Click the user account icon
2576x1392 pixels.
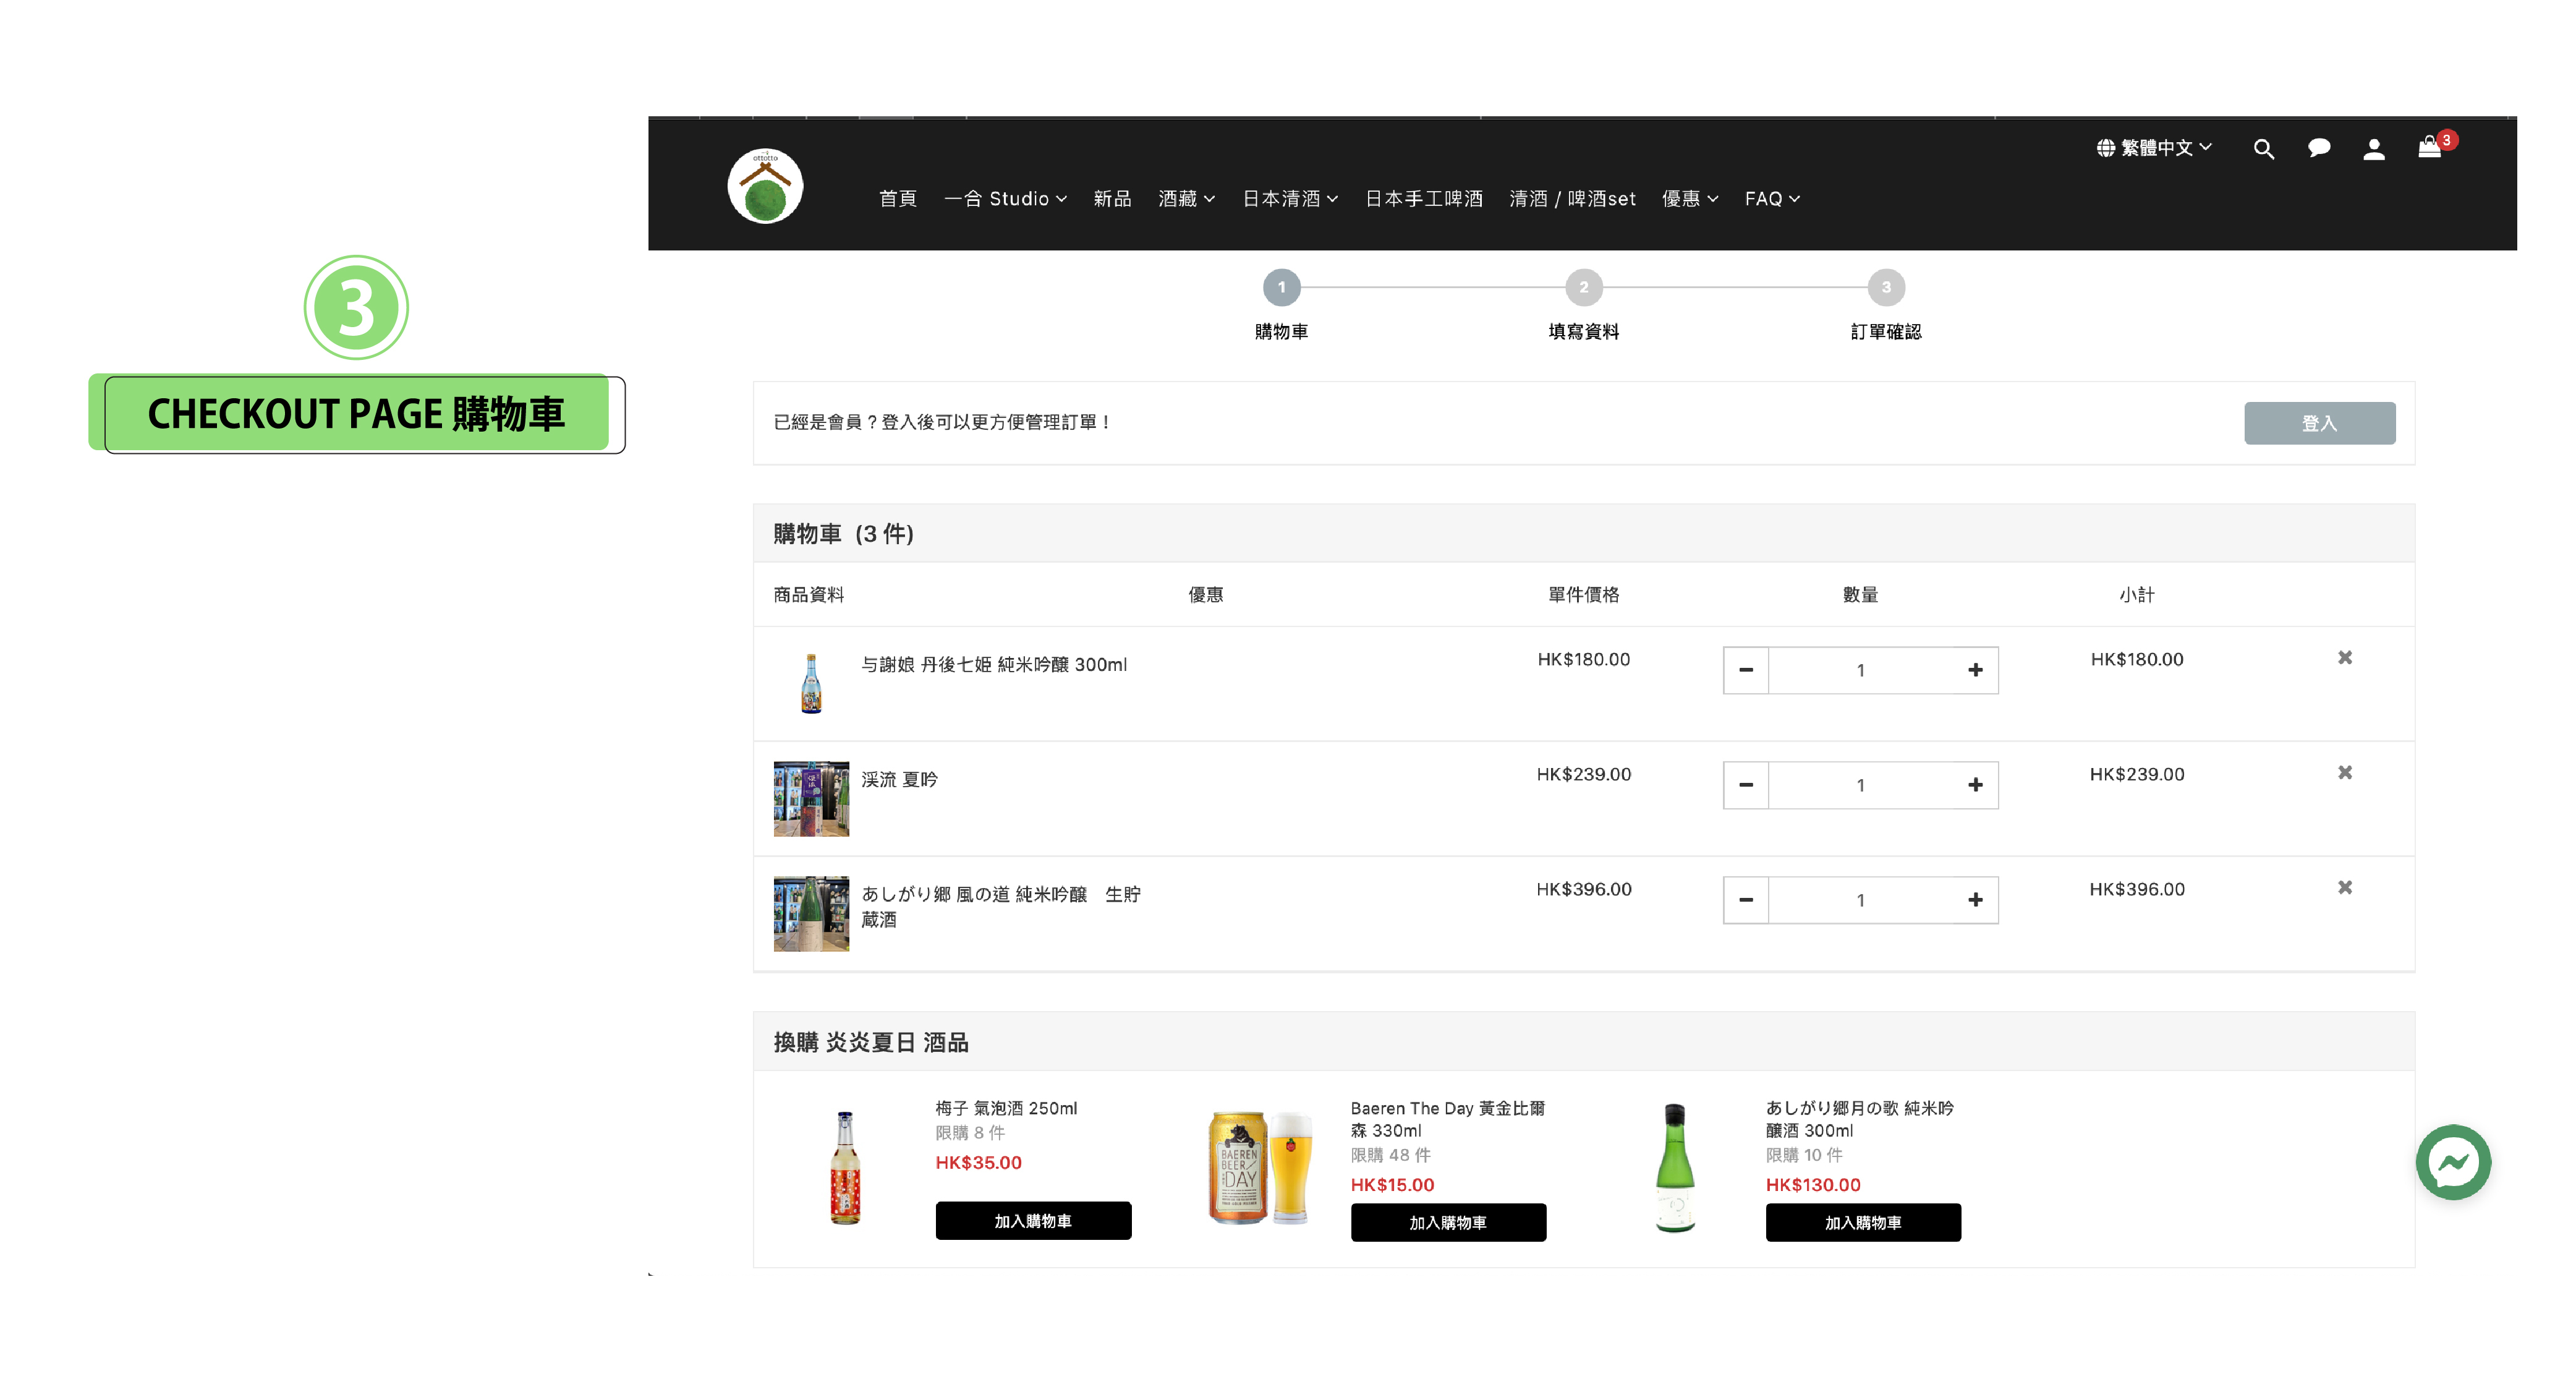2373,149
